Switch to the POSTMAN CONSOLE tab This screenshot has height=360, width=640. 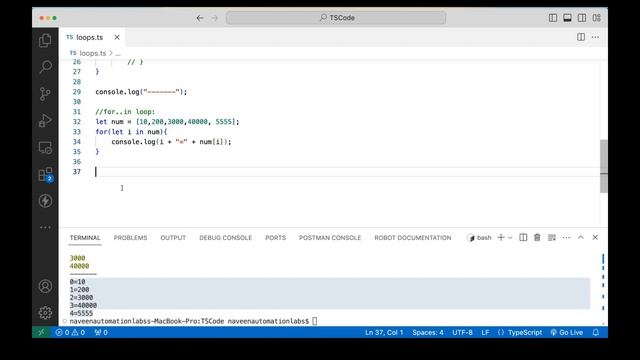(x=330, y=238)
